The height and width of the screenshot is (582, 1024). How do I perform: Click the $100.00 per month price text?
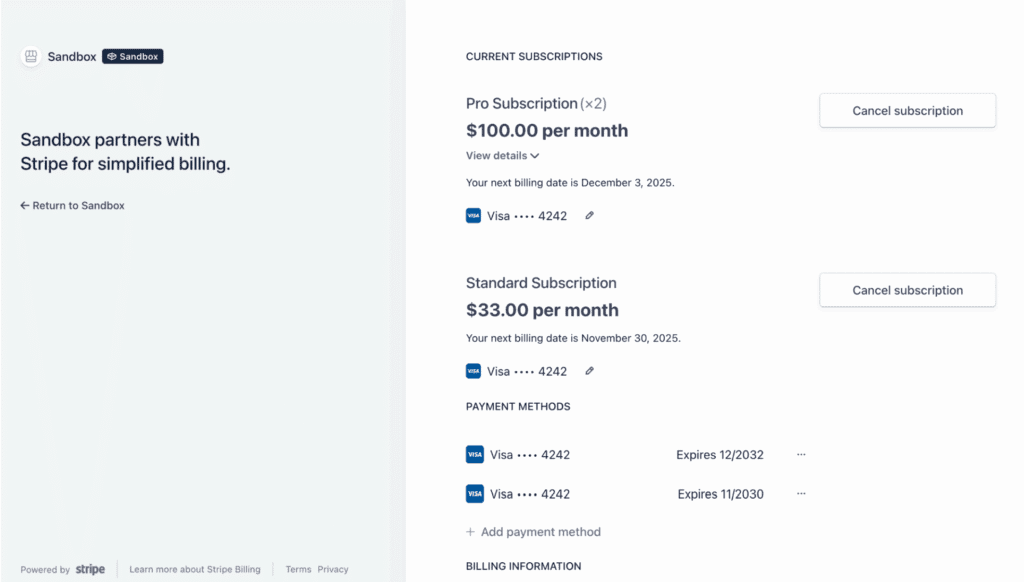click(x=547, y=130)
